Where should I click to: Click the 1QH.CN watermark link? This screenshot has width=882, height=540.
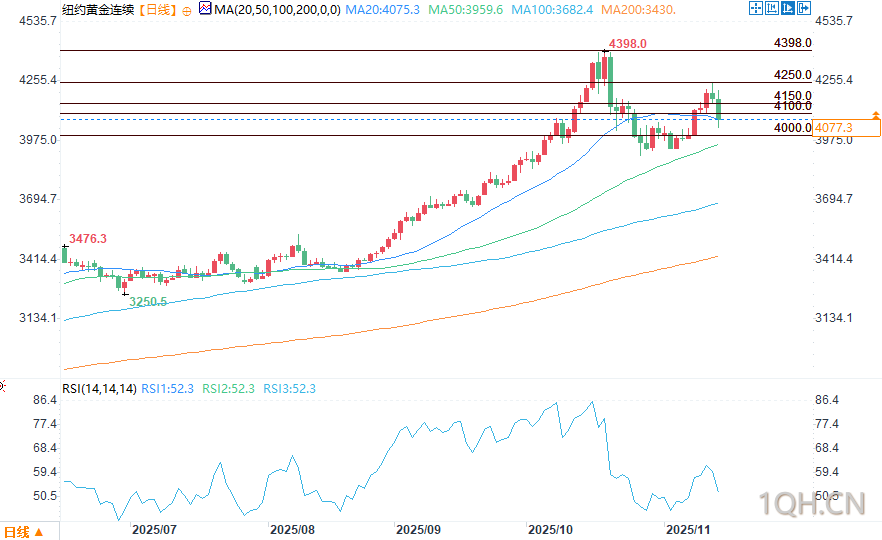(x=811, y=503)
